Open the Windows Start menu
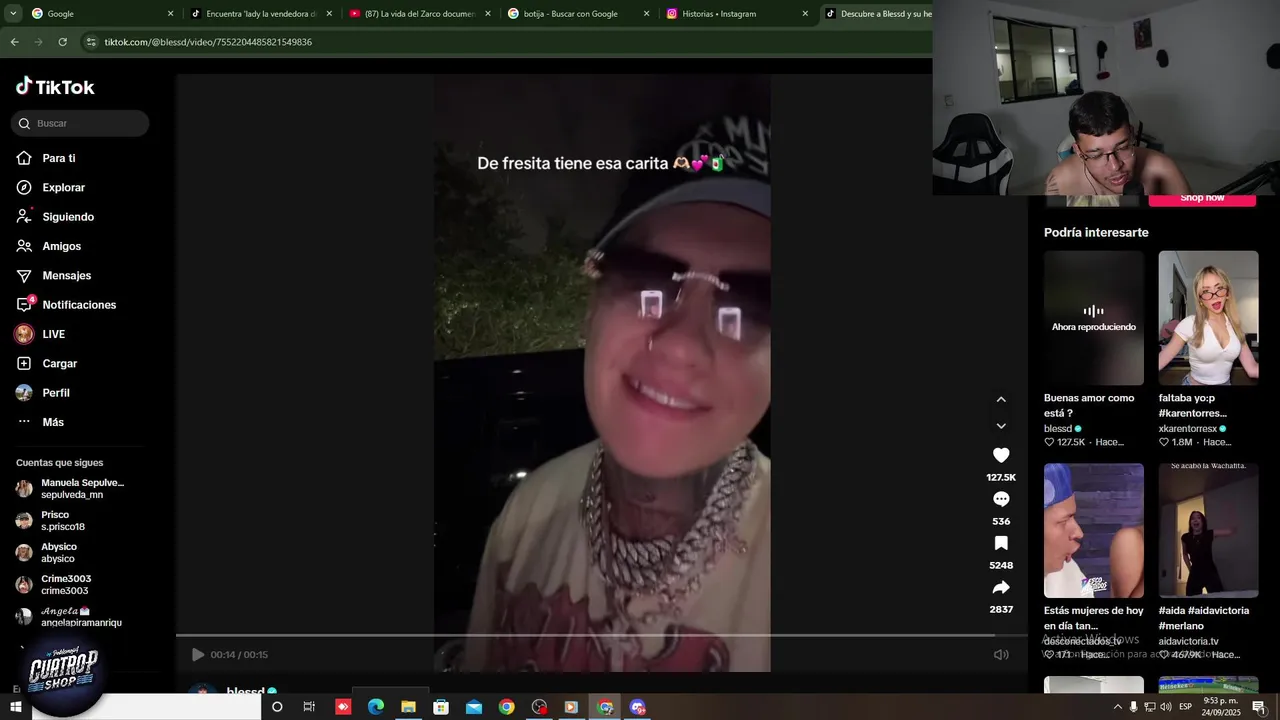This screenshot has width=1280, height=720. tap(15, 707)
